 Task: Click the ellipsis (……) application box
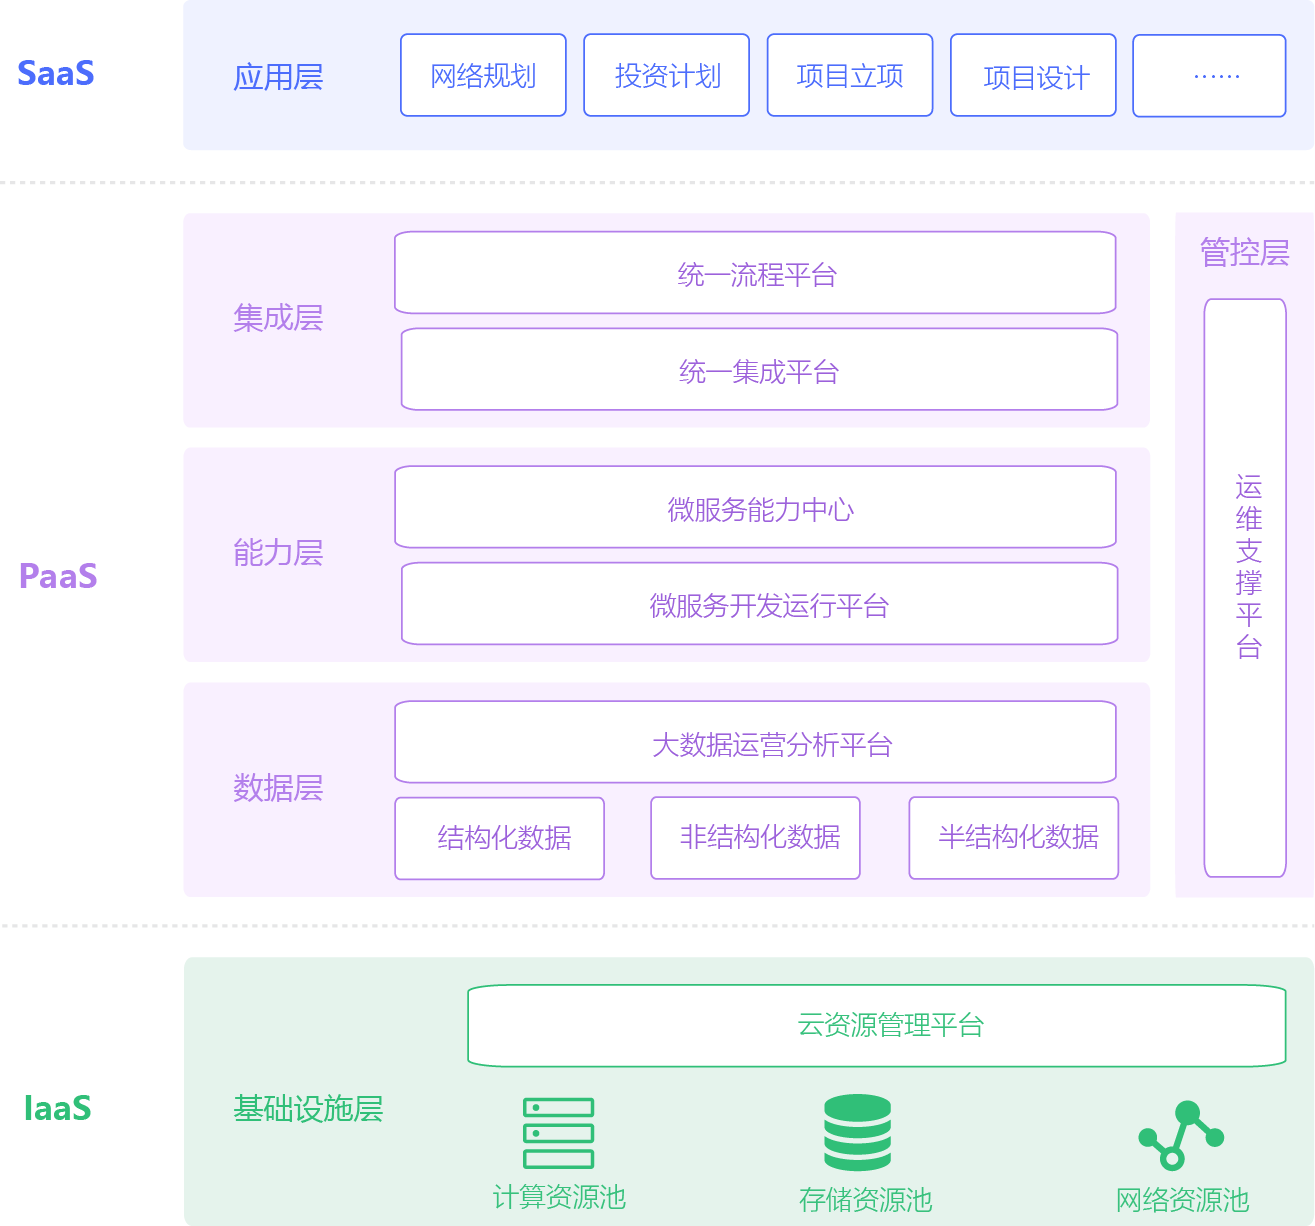(x=1209, y=76)
